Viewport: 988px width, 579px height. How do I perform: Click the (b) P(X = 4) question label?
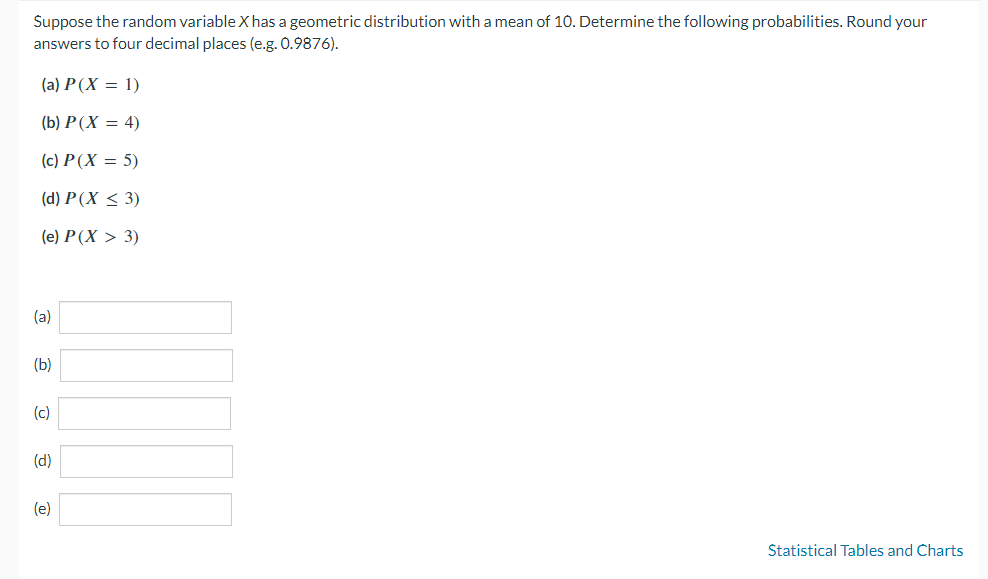click(90, 123)
